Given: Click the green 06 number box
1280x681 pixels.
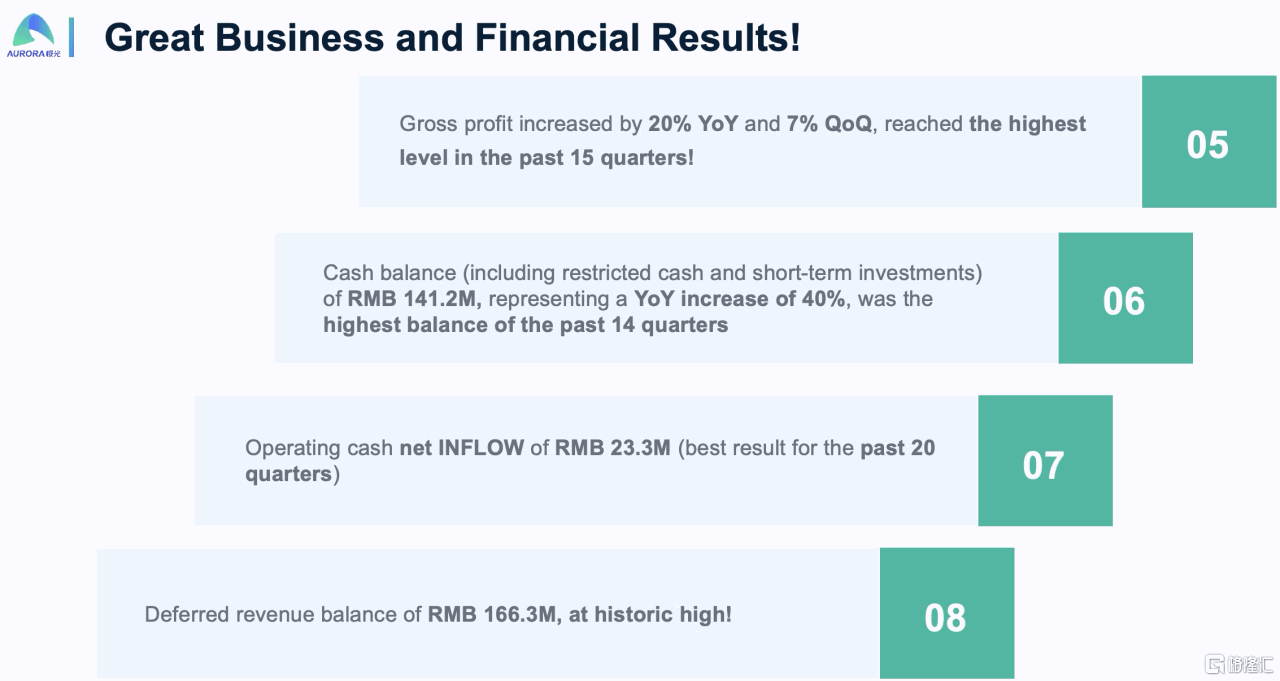Looking at the screenshot, I should coord(1124,300).
